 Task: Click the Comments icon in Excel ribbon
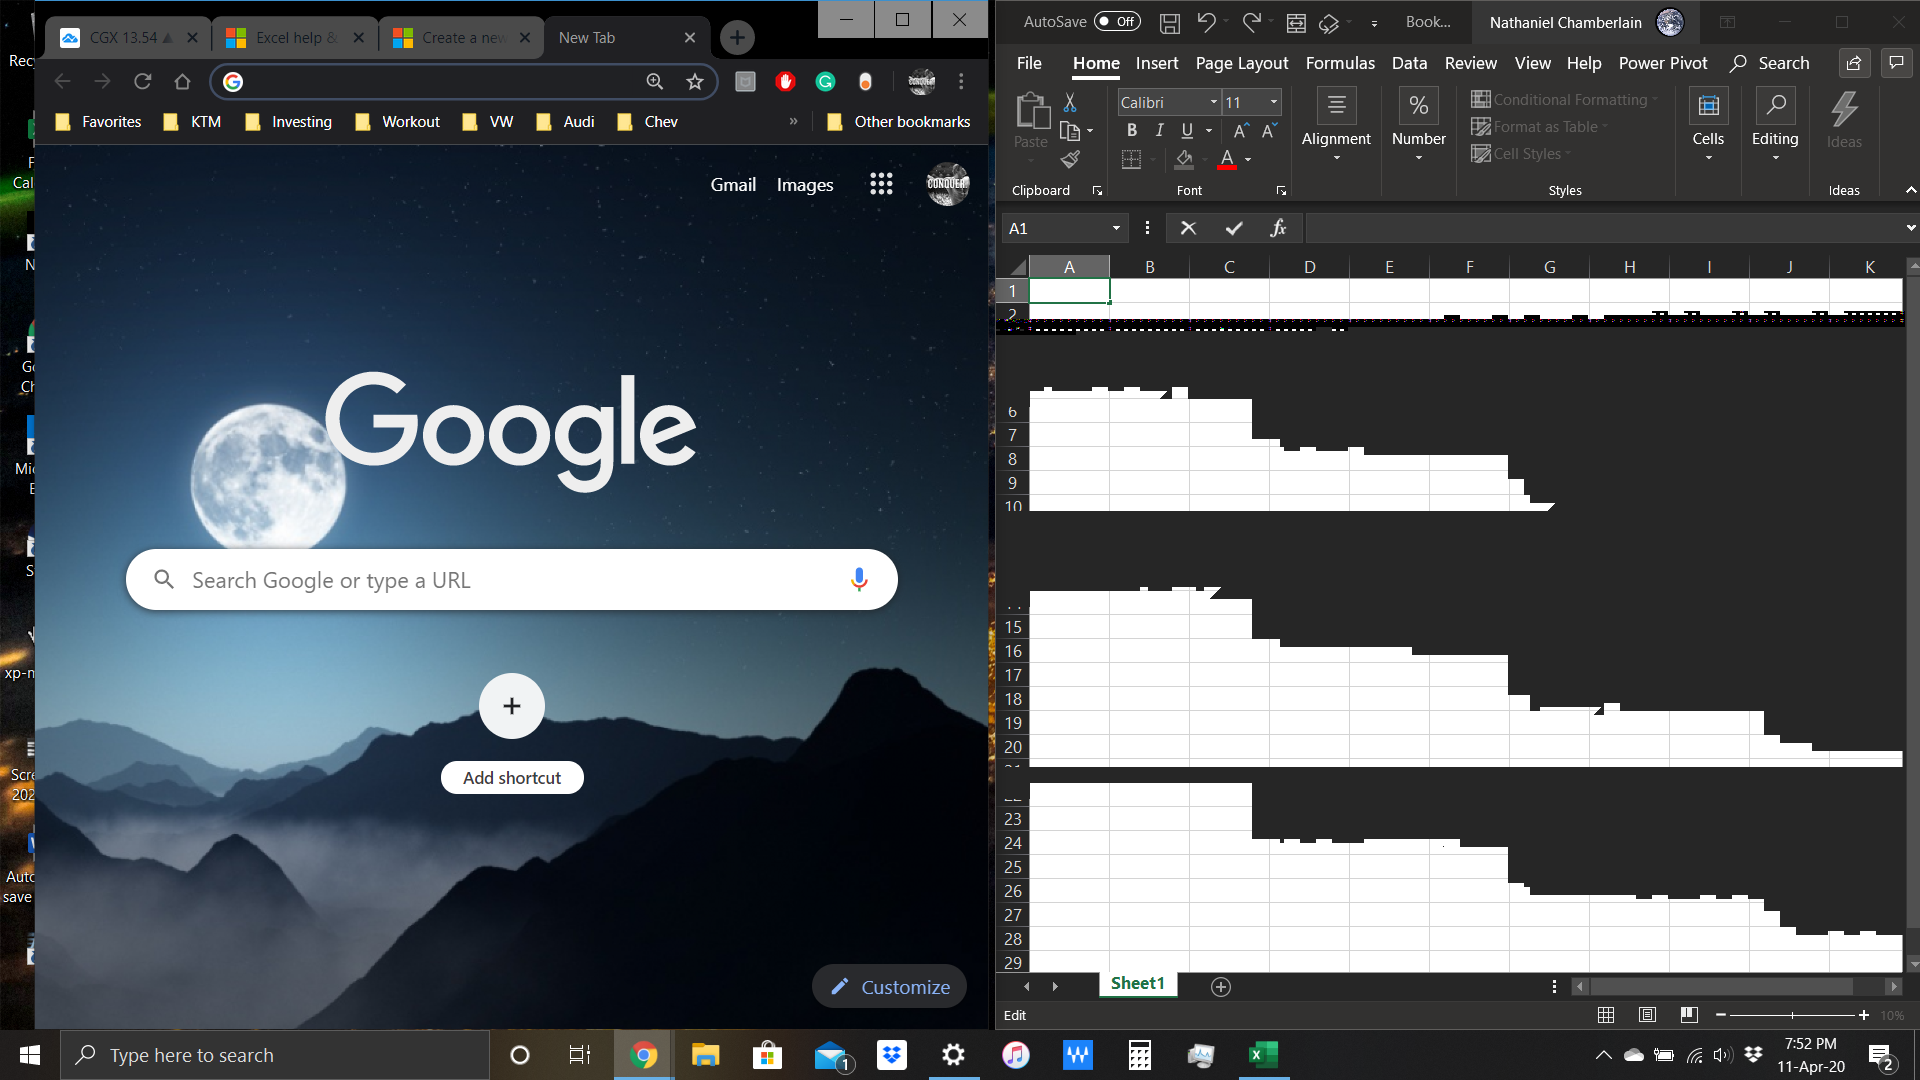(x=1896, y=63)
